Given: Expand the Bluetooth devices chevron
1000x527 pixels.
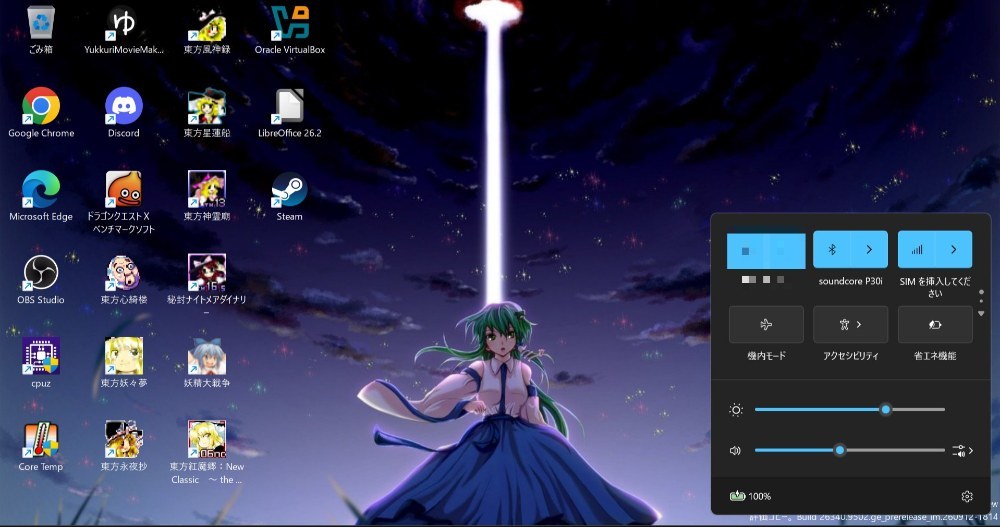Looking at the screenshot, I should coord(869,249).
